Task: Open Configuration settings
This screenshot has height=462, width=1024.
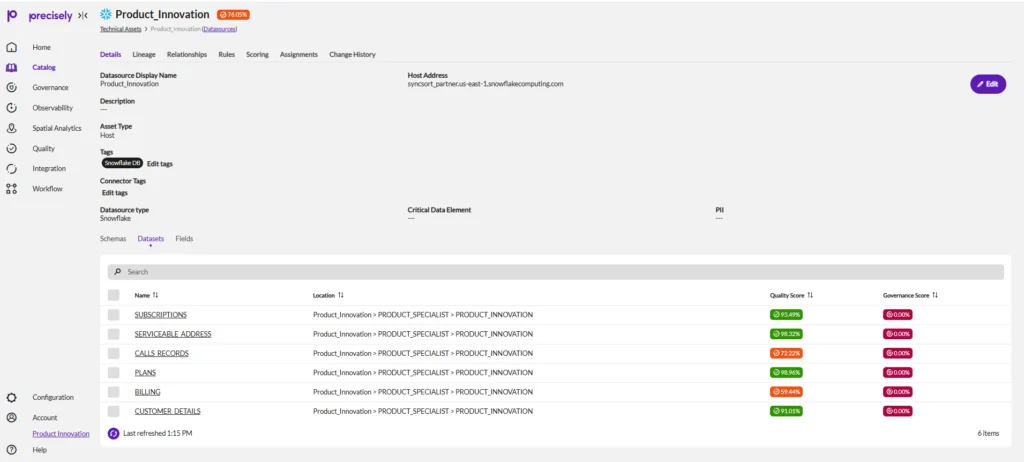Action: [53, 397]
